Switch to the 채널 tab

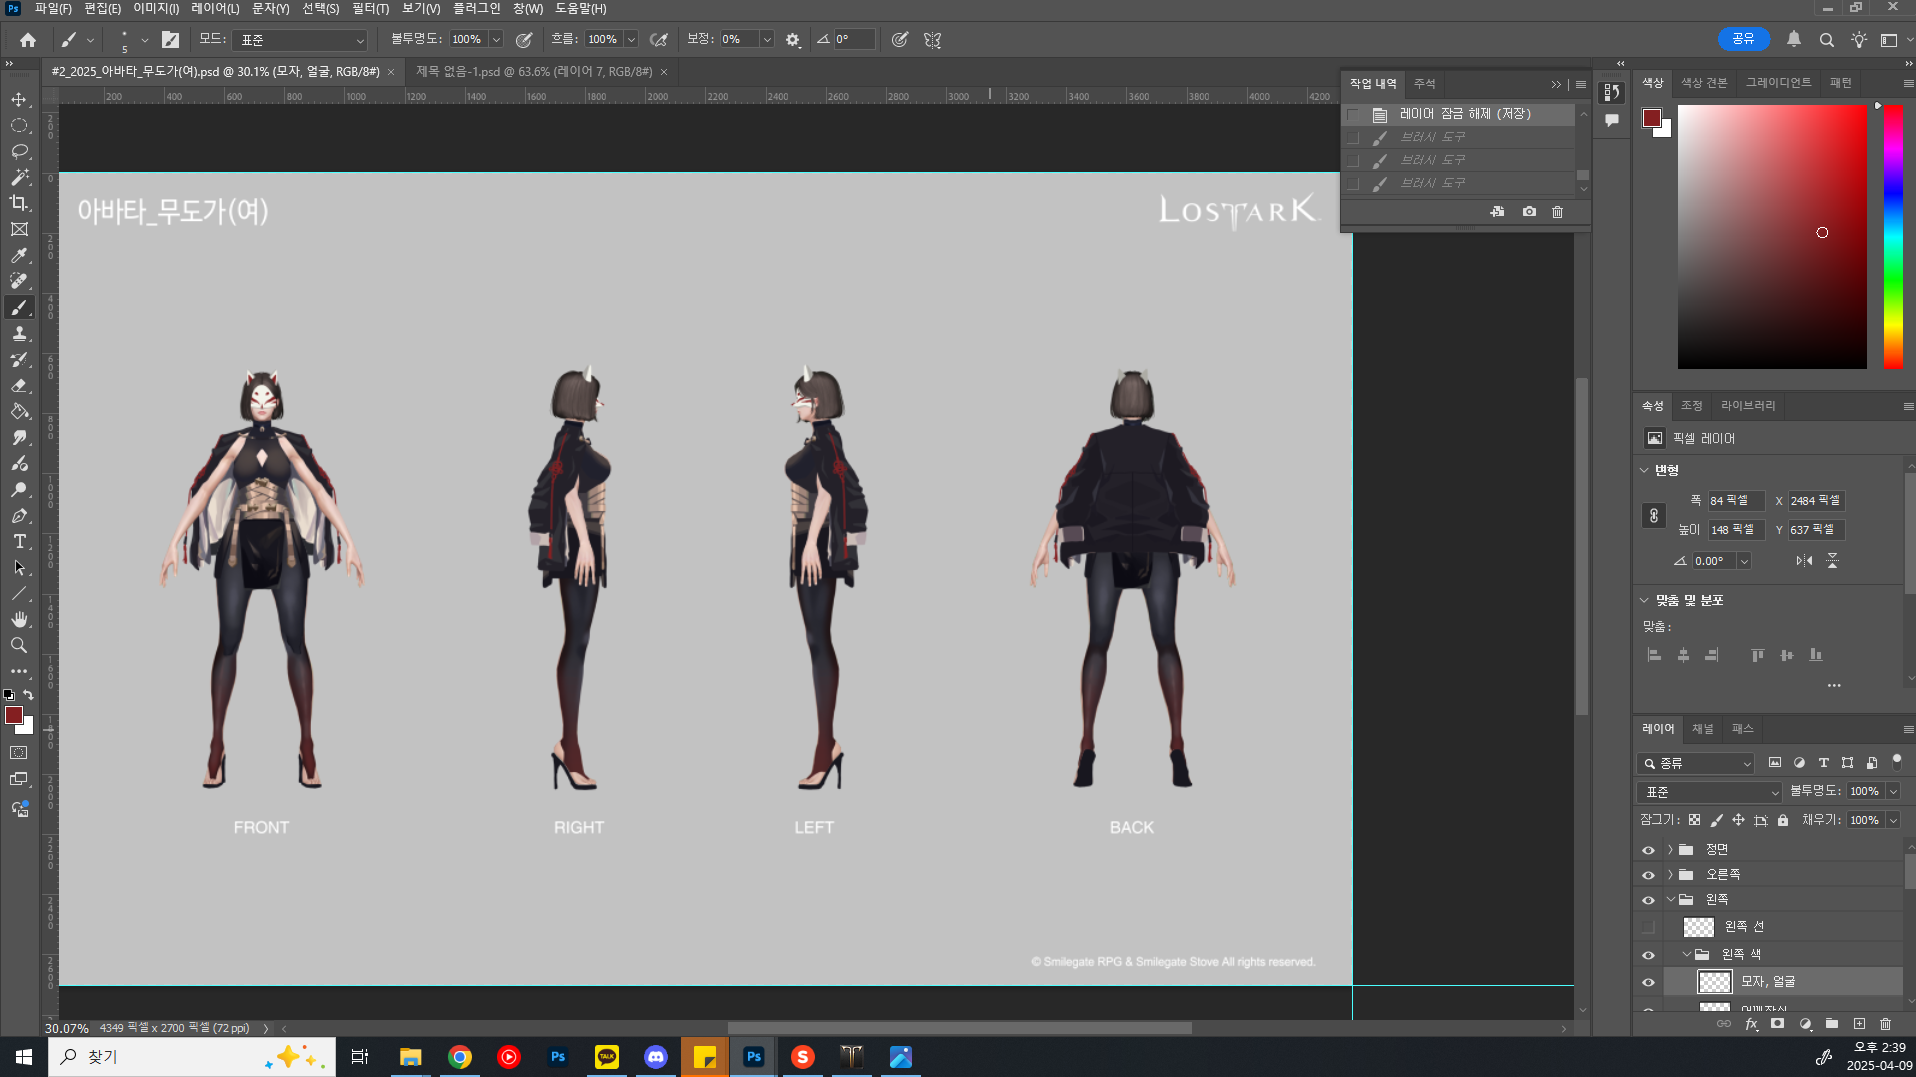tap(1702, 729)
